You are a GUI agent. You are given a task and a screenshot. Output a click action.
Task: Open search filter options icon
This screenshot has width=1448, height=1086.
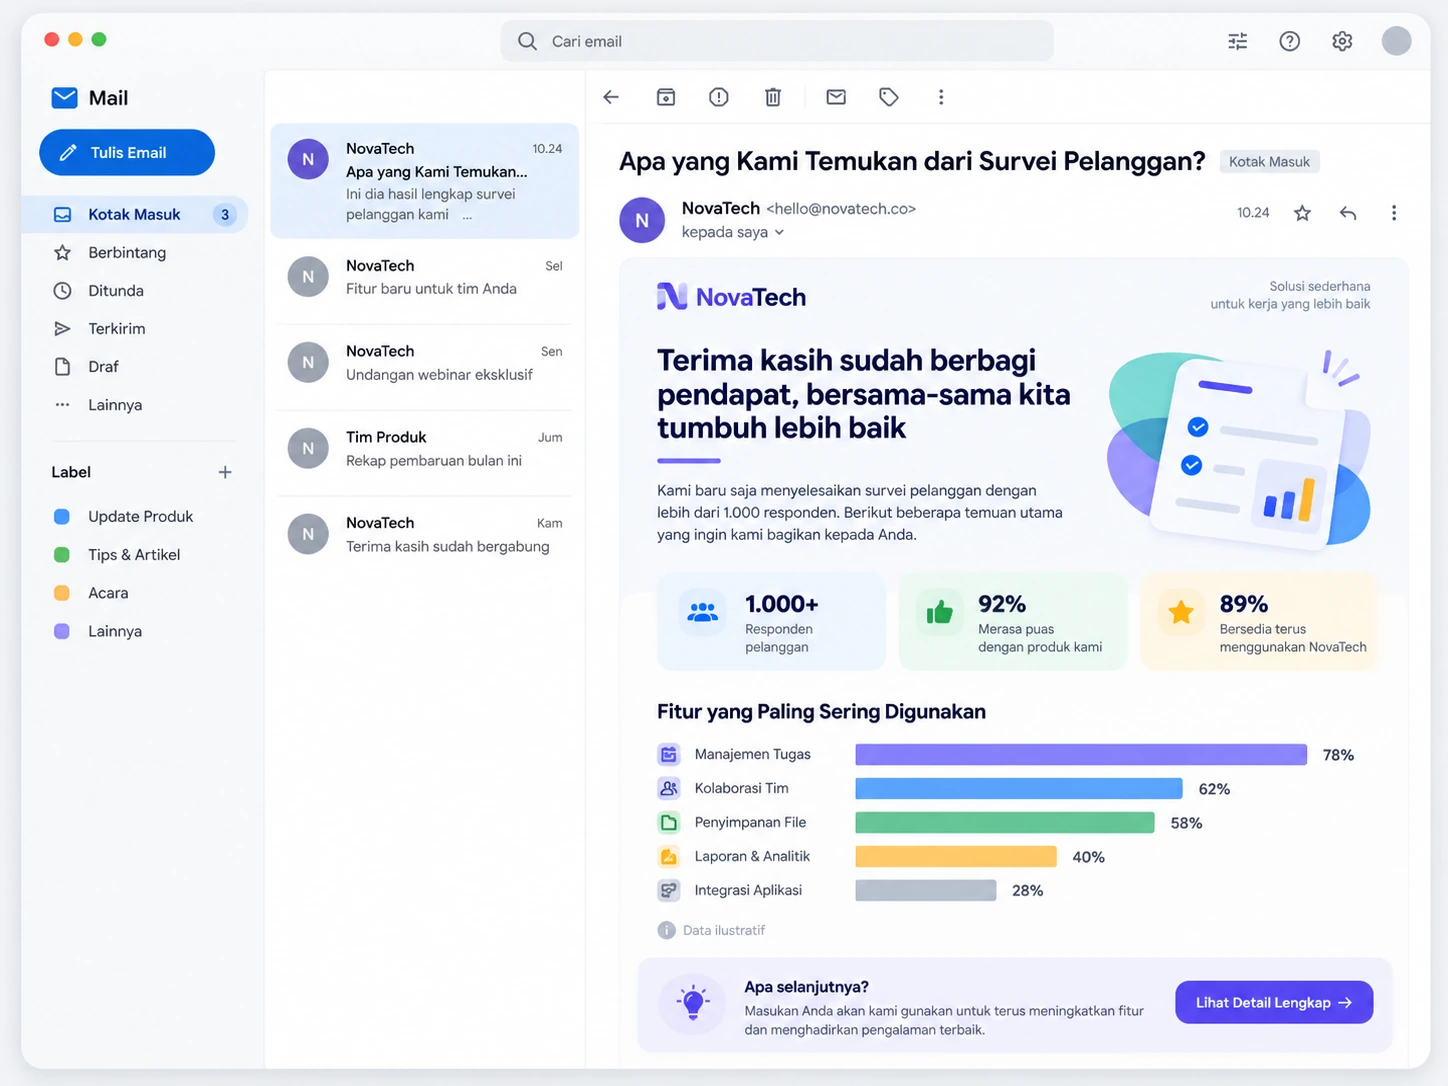(1238, 41)
